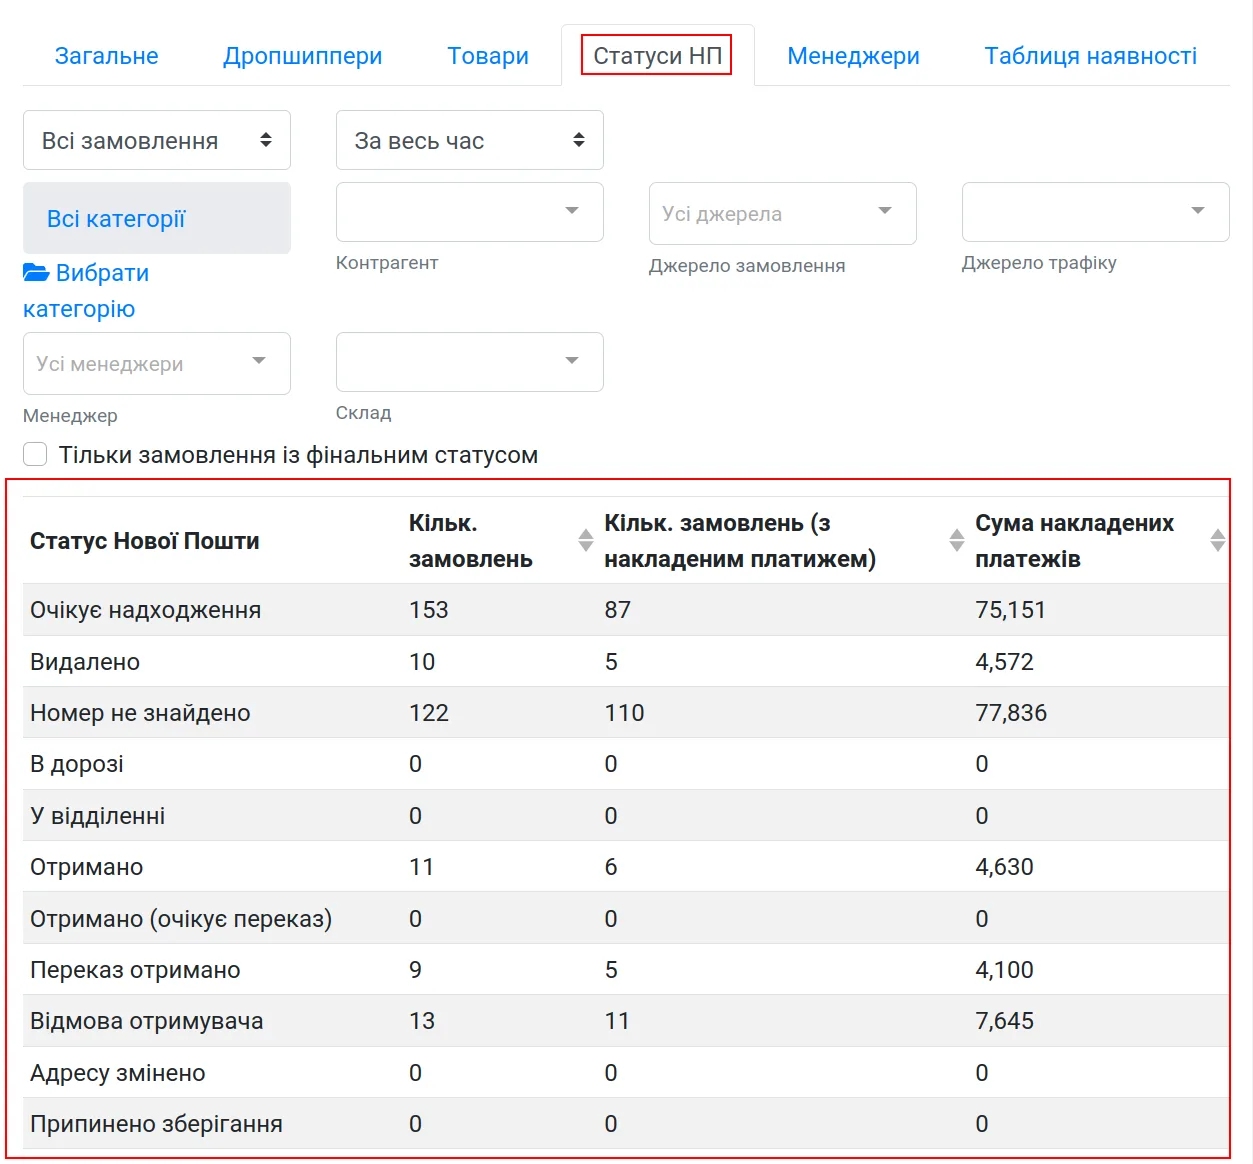Click the 77,836 payment sum cell
The width and height of the screenshot is (1253, 1164).
click(x=1011, y=713)
